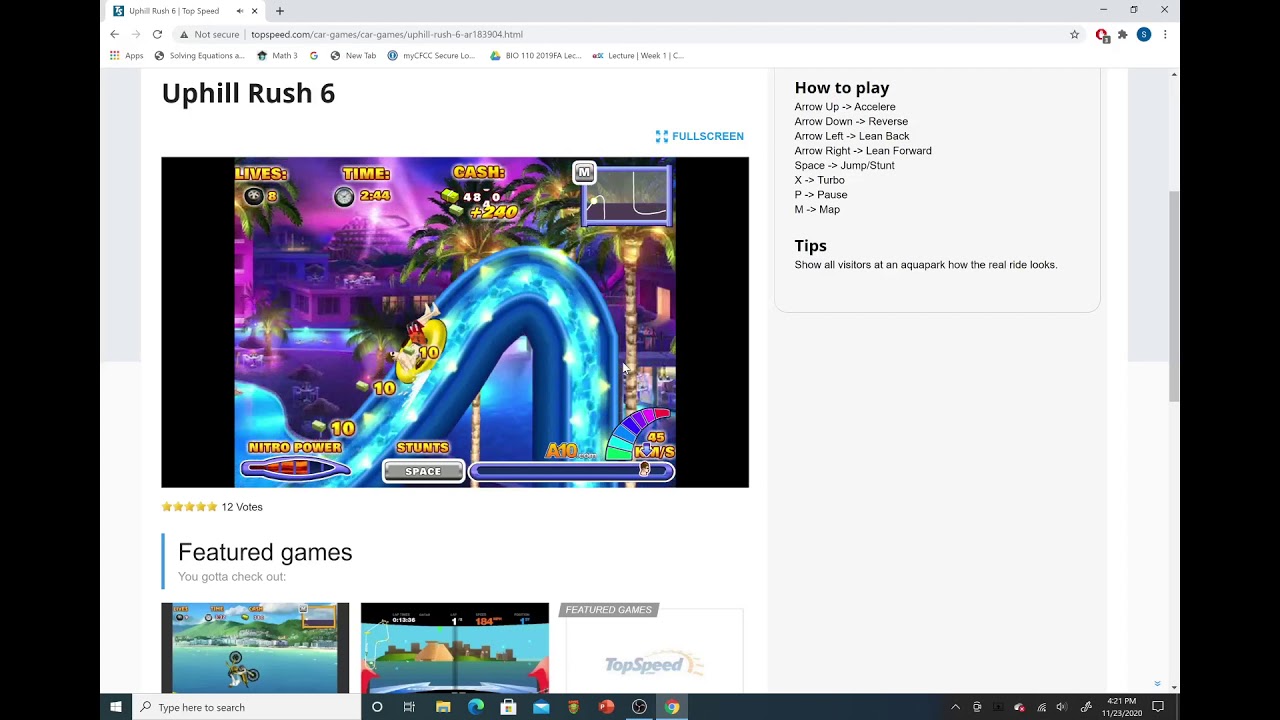Viewport: 1280px width, 720px height.
Task: Select the Uphill Rush 6 tab
Action: pyautogui.click(x=186, y=11)
